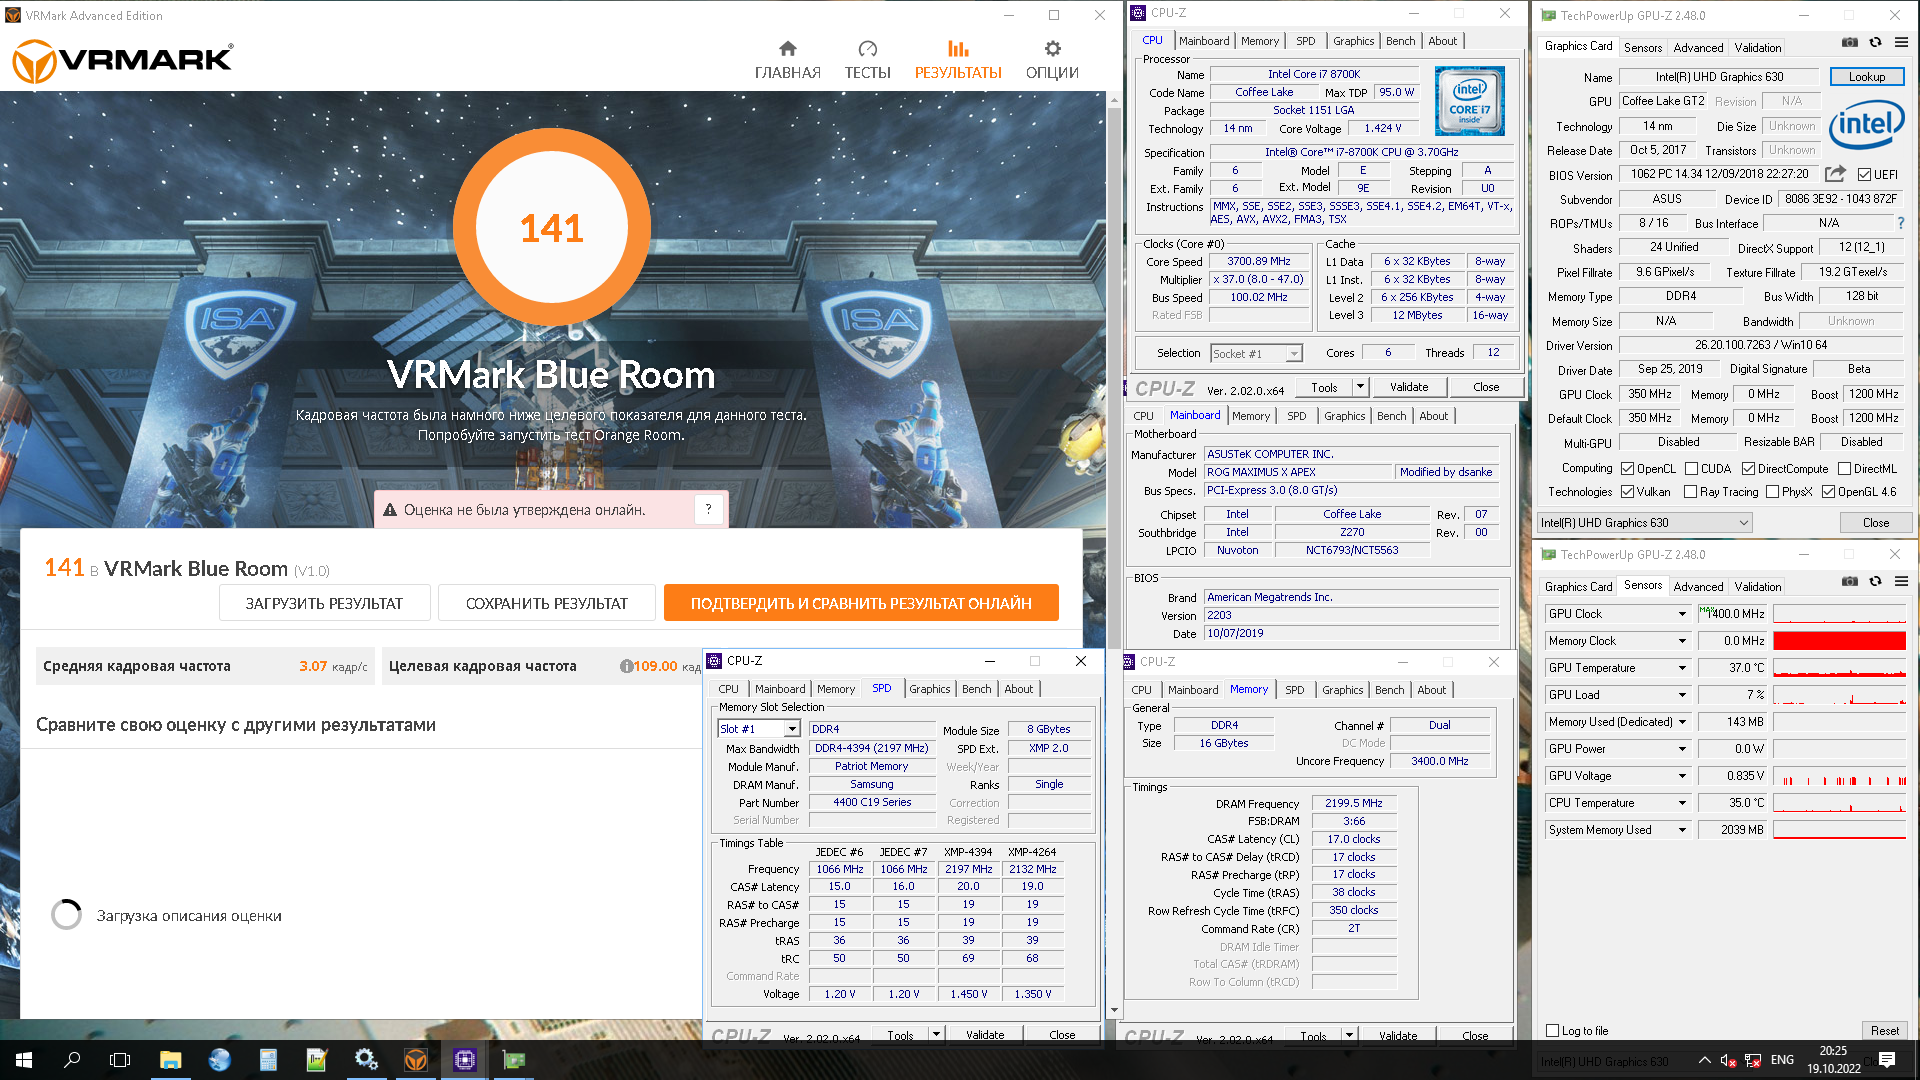1920x1080 pixels.
Task: Expand the GPU Clock sensor dropdown
Action: (x=1682, y=614)
